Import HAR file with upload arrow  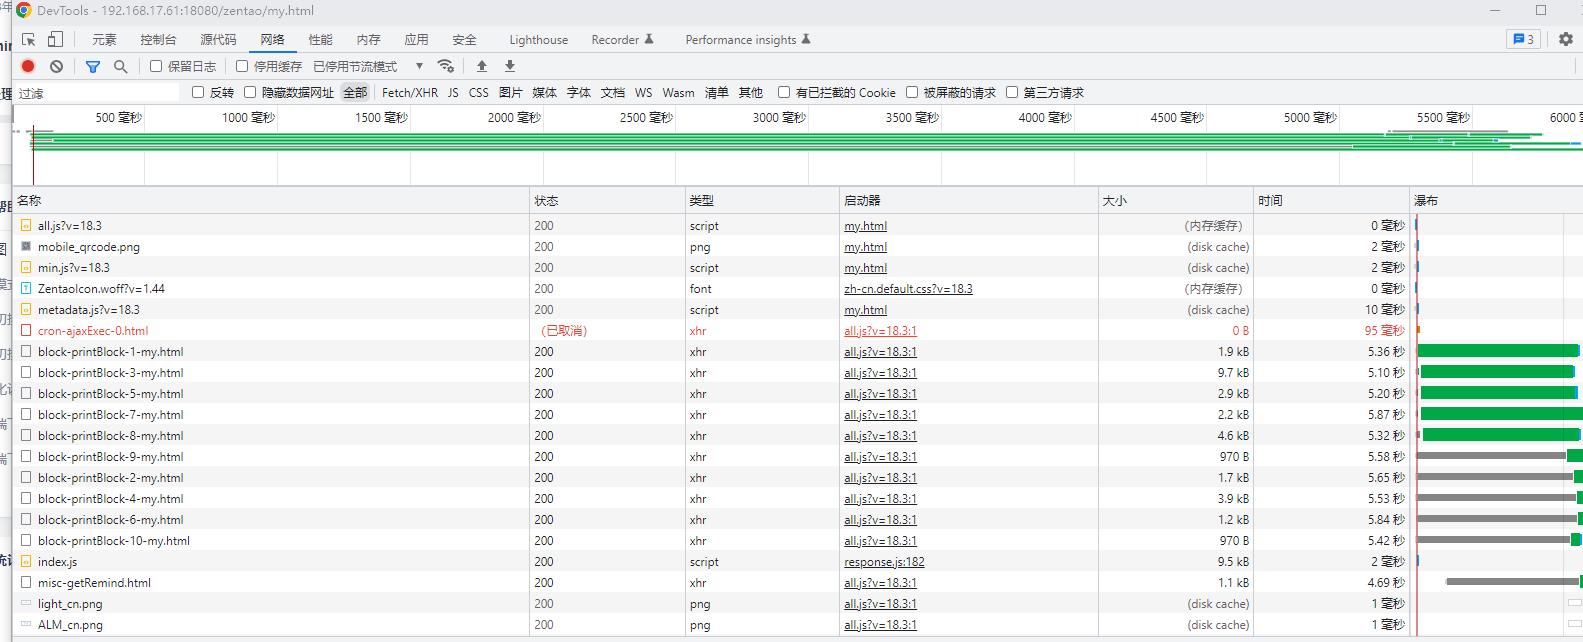click(482, 66)
